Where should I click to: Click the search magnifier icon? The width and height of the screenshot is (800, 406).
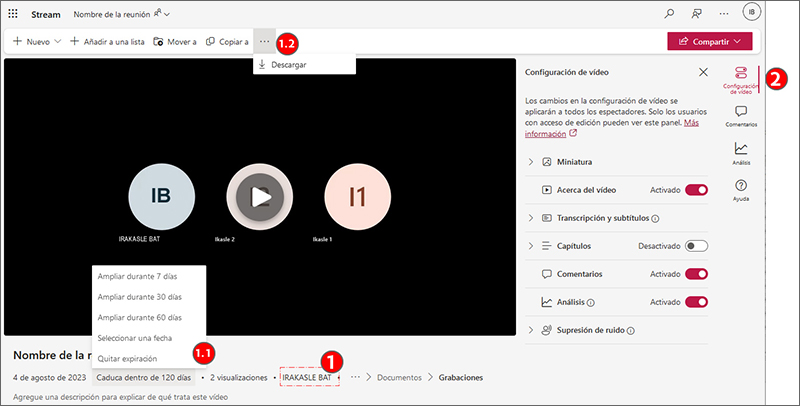pos(670,13)
